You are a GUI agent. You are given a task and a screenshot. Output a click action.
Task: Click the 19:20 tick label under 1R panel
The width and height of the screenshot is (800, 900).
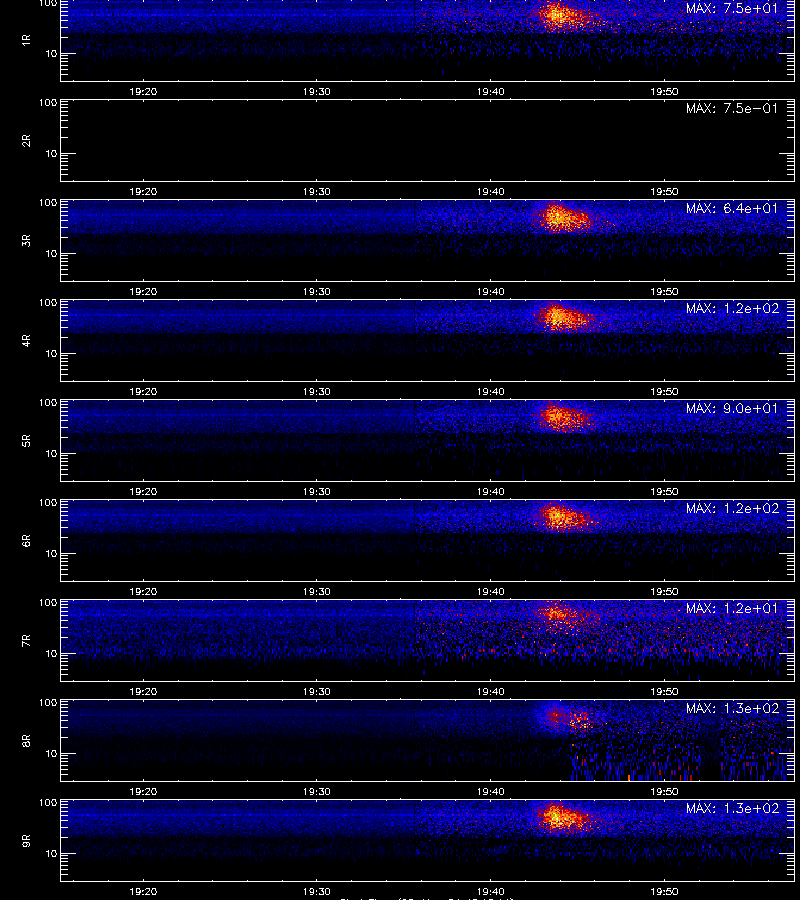143,91
